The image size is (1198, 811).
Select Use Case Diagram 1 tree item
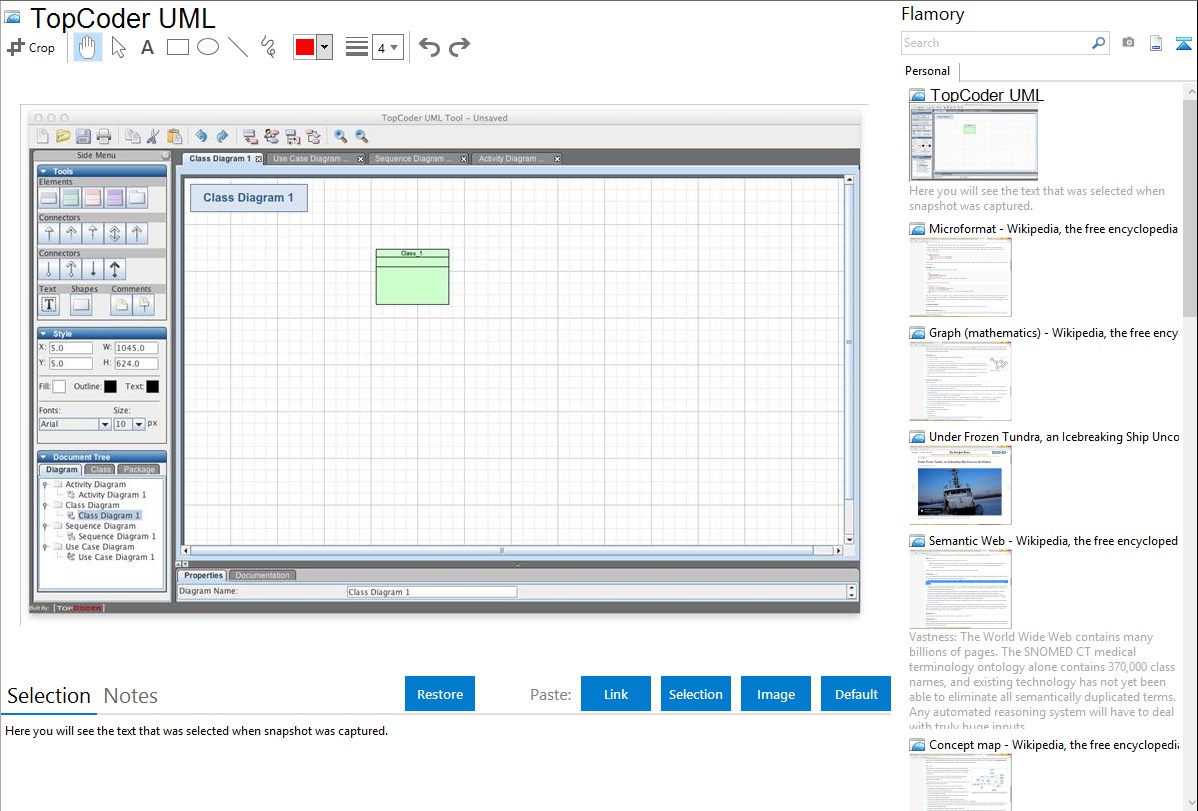[115, 557]
